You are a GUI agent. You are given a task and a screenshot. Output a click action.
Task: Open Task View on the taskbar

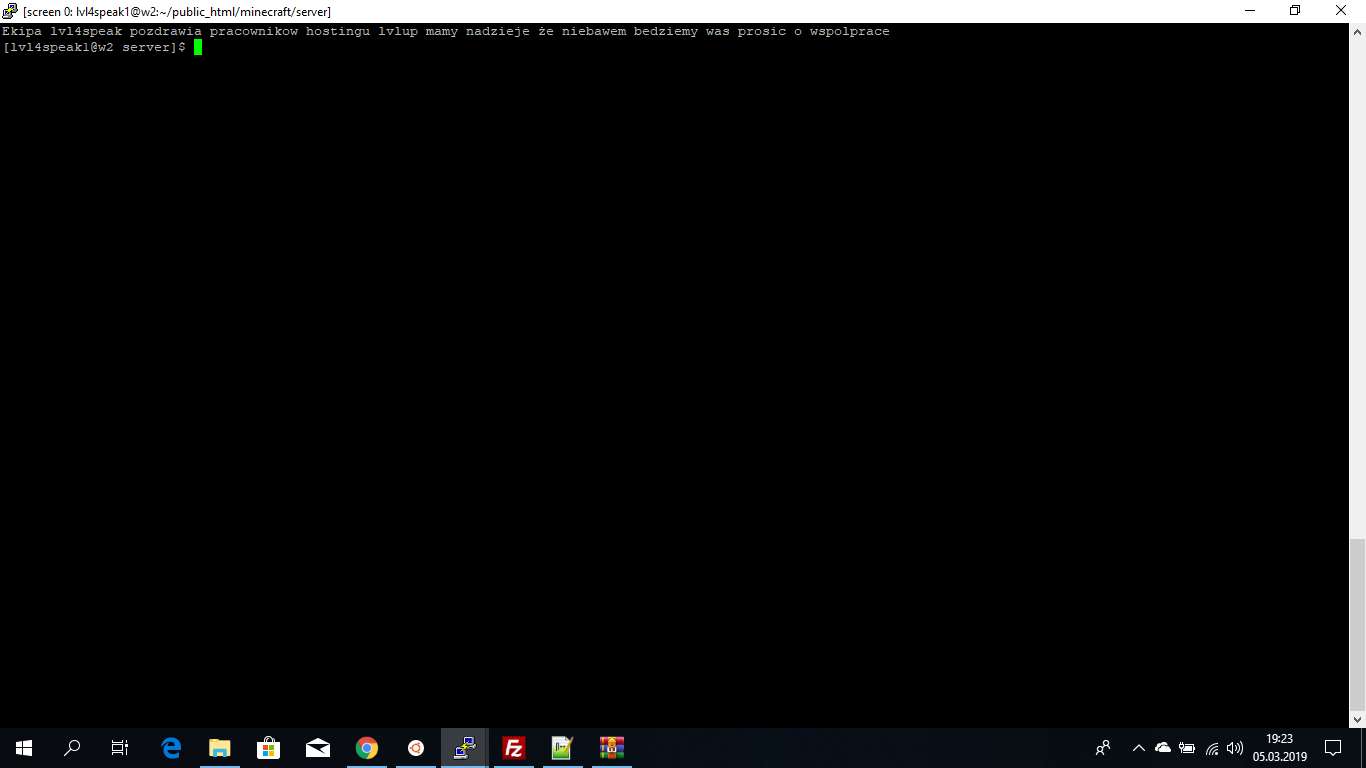[120, 748]
